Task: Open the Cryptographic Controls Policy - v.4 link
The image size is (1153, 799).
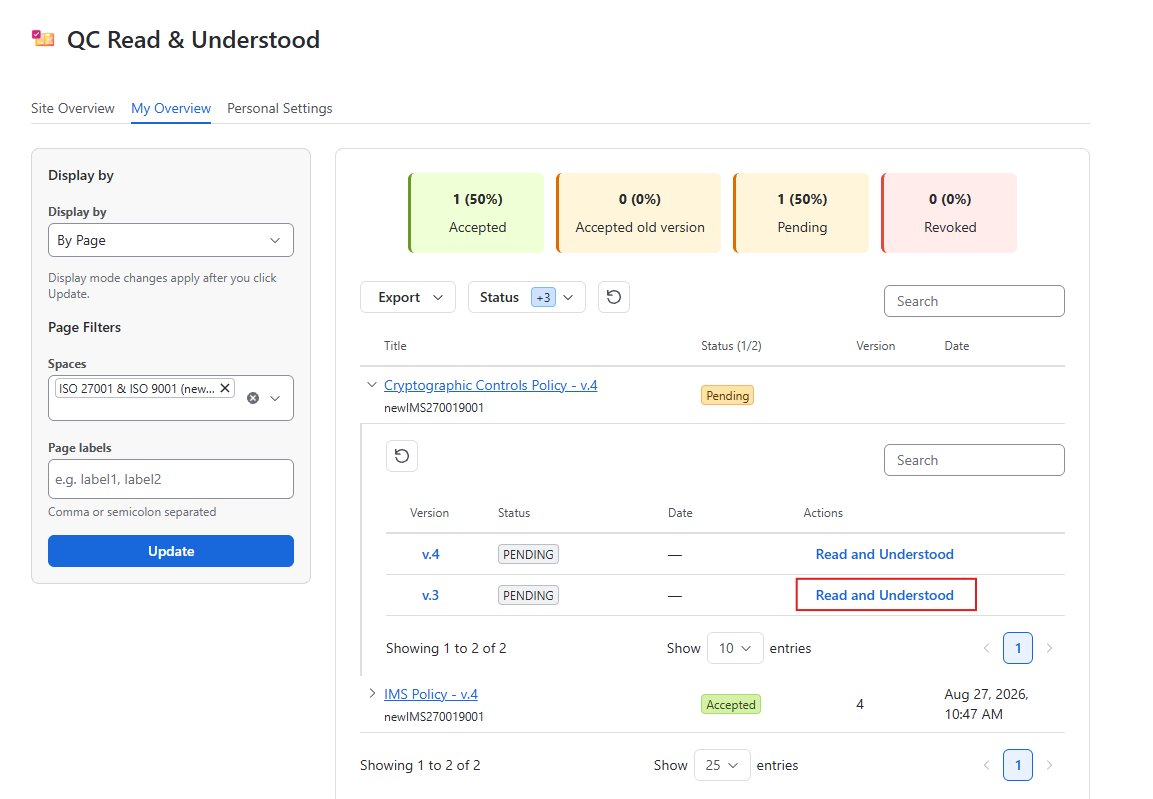Action: (490, 385)
